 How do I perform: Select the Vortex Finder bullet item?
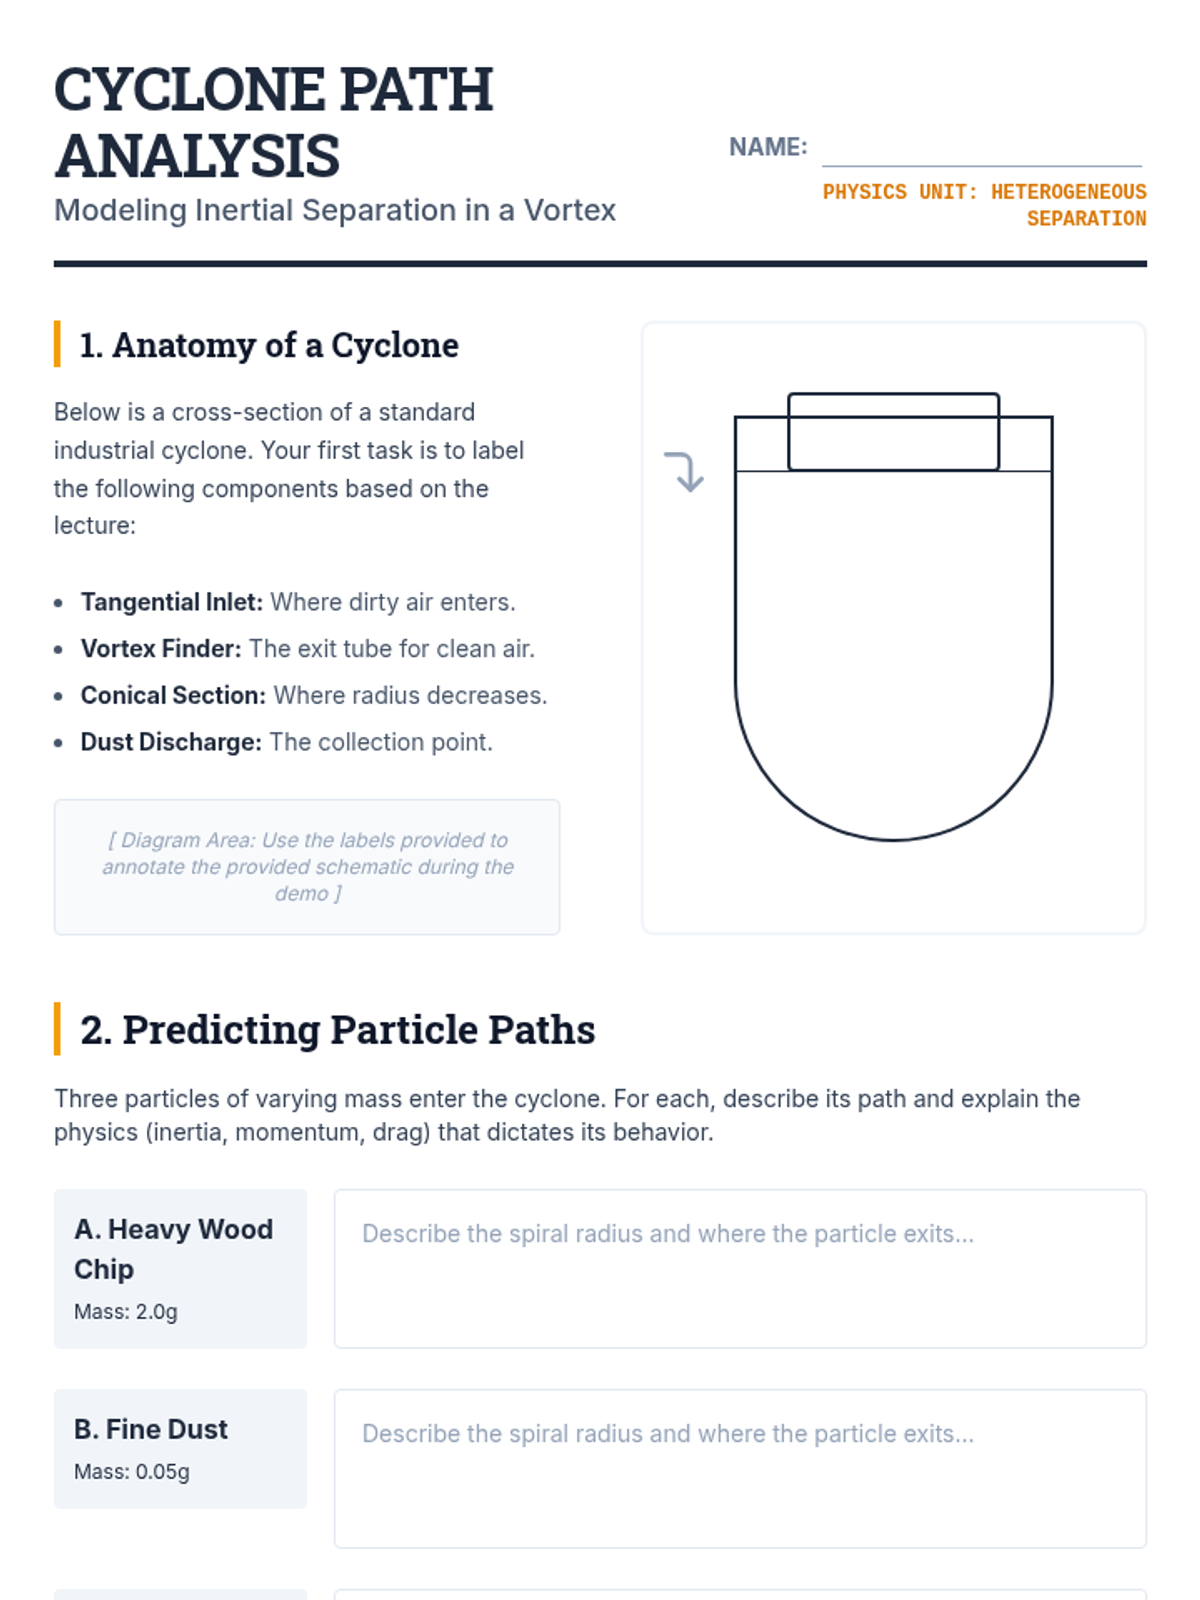coord(308,649)
